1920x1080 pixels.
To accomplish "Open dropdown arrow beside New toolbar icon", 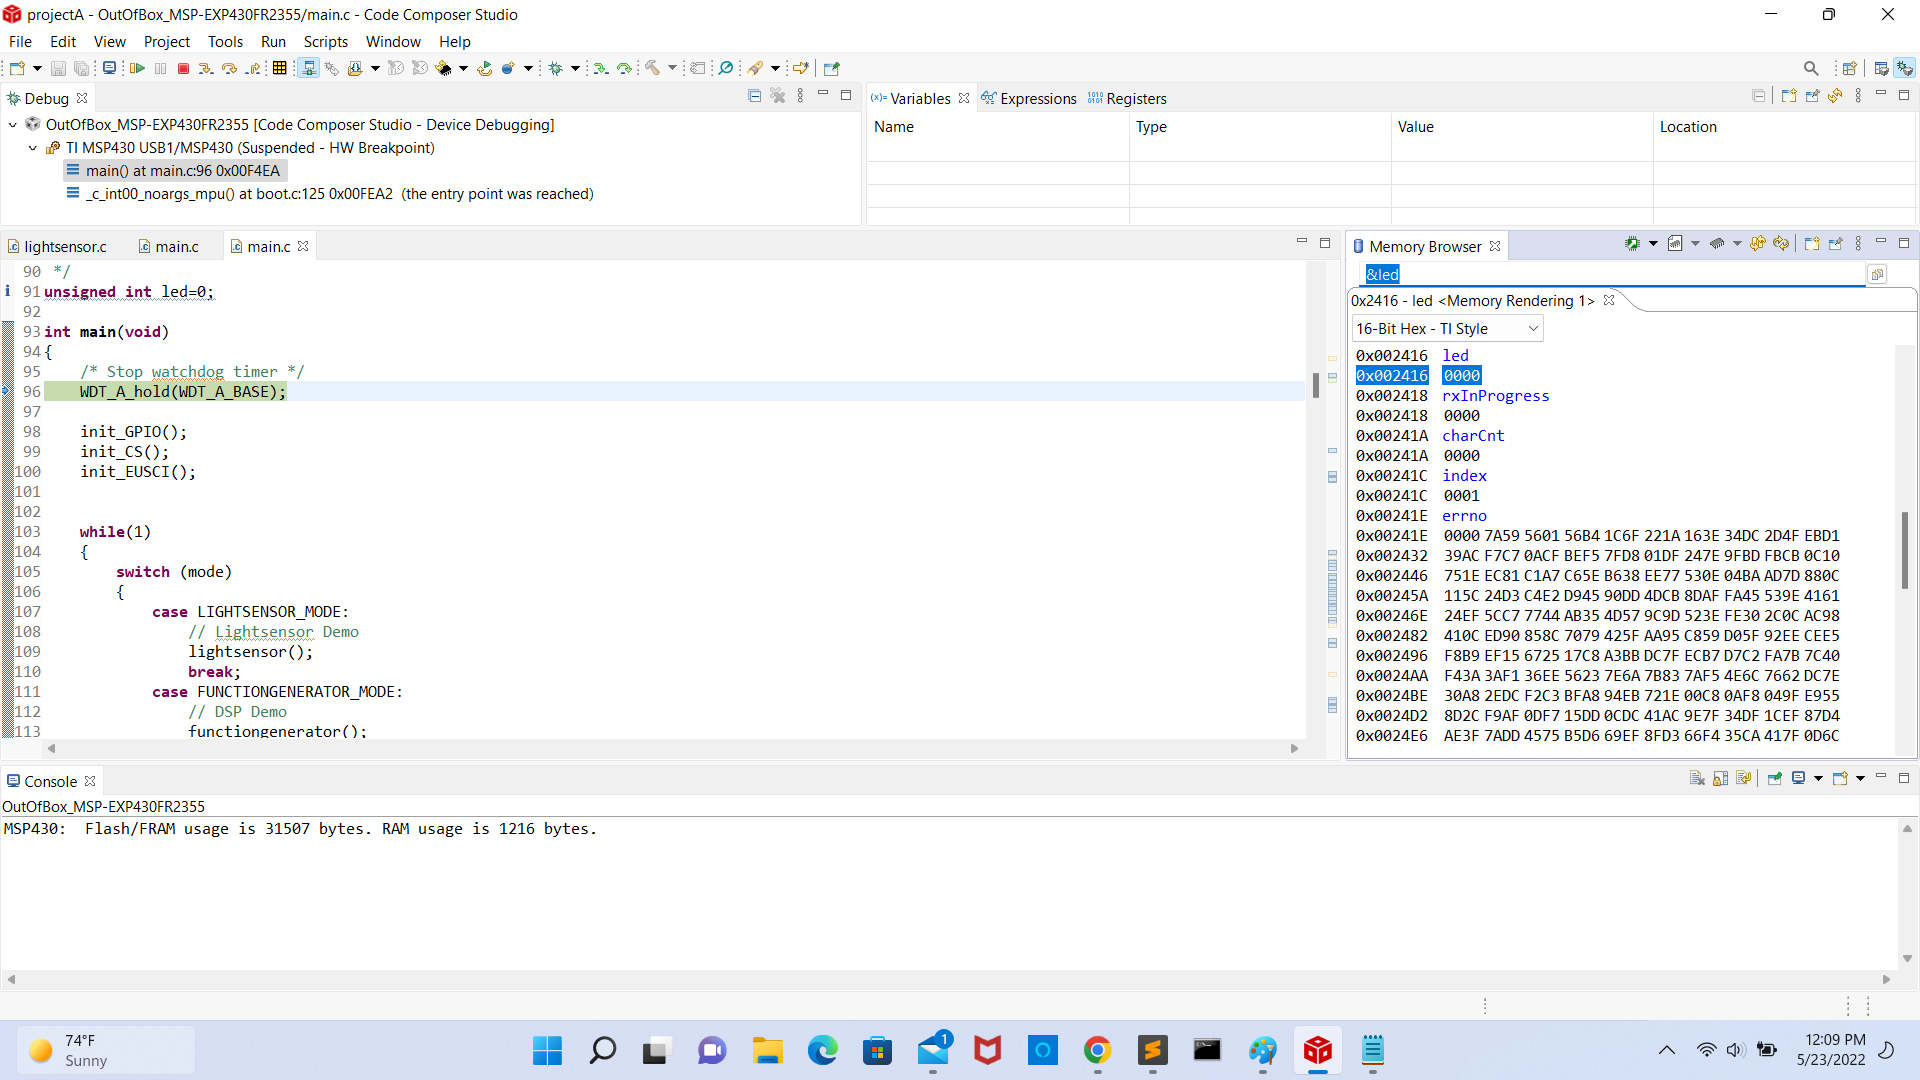I will tap(37, 68).
